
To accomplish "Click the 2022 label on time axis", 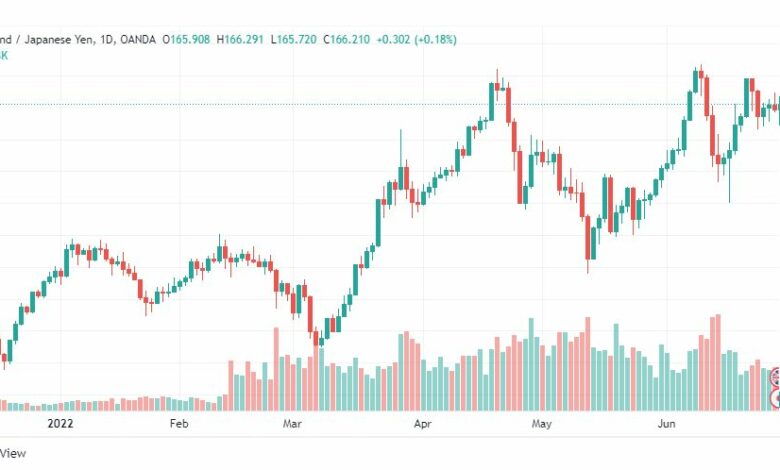I will click(60, 424).
